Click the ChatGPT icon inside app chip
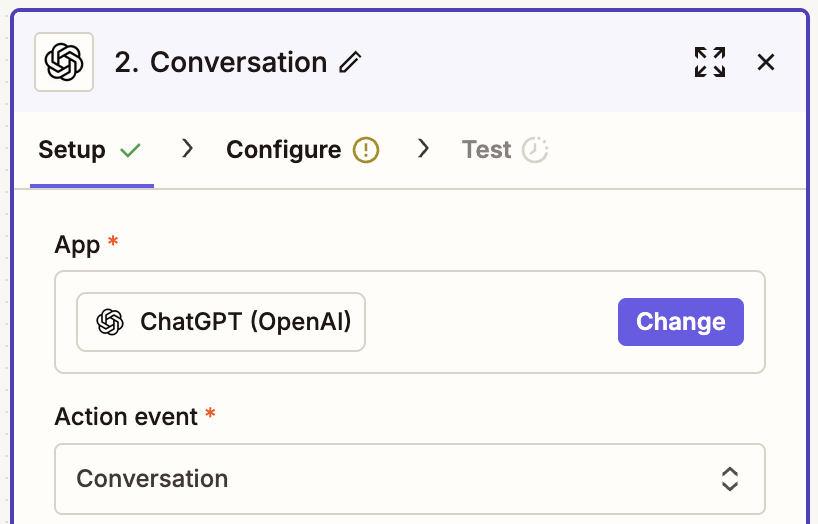 [x=110, y=322]
